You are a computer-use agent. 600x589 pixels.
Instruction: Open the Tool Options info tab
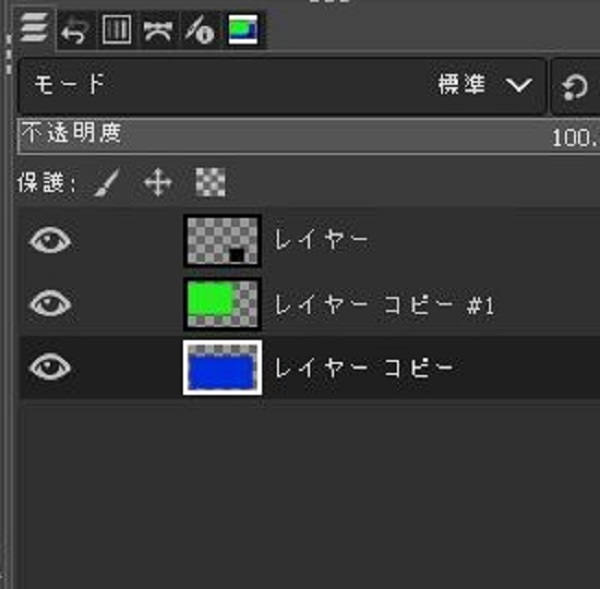[x=199, y=30]
